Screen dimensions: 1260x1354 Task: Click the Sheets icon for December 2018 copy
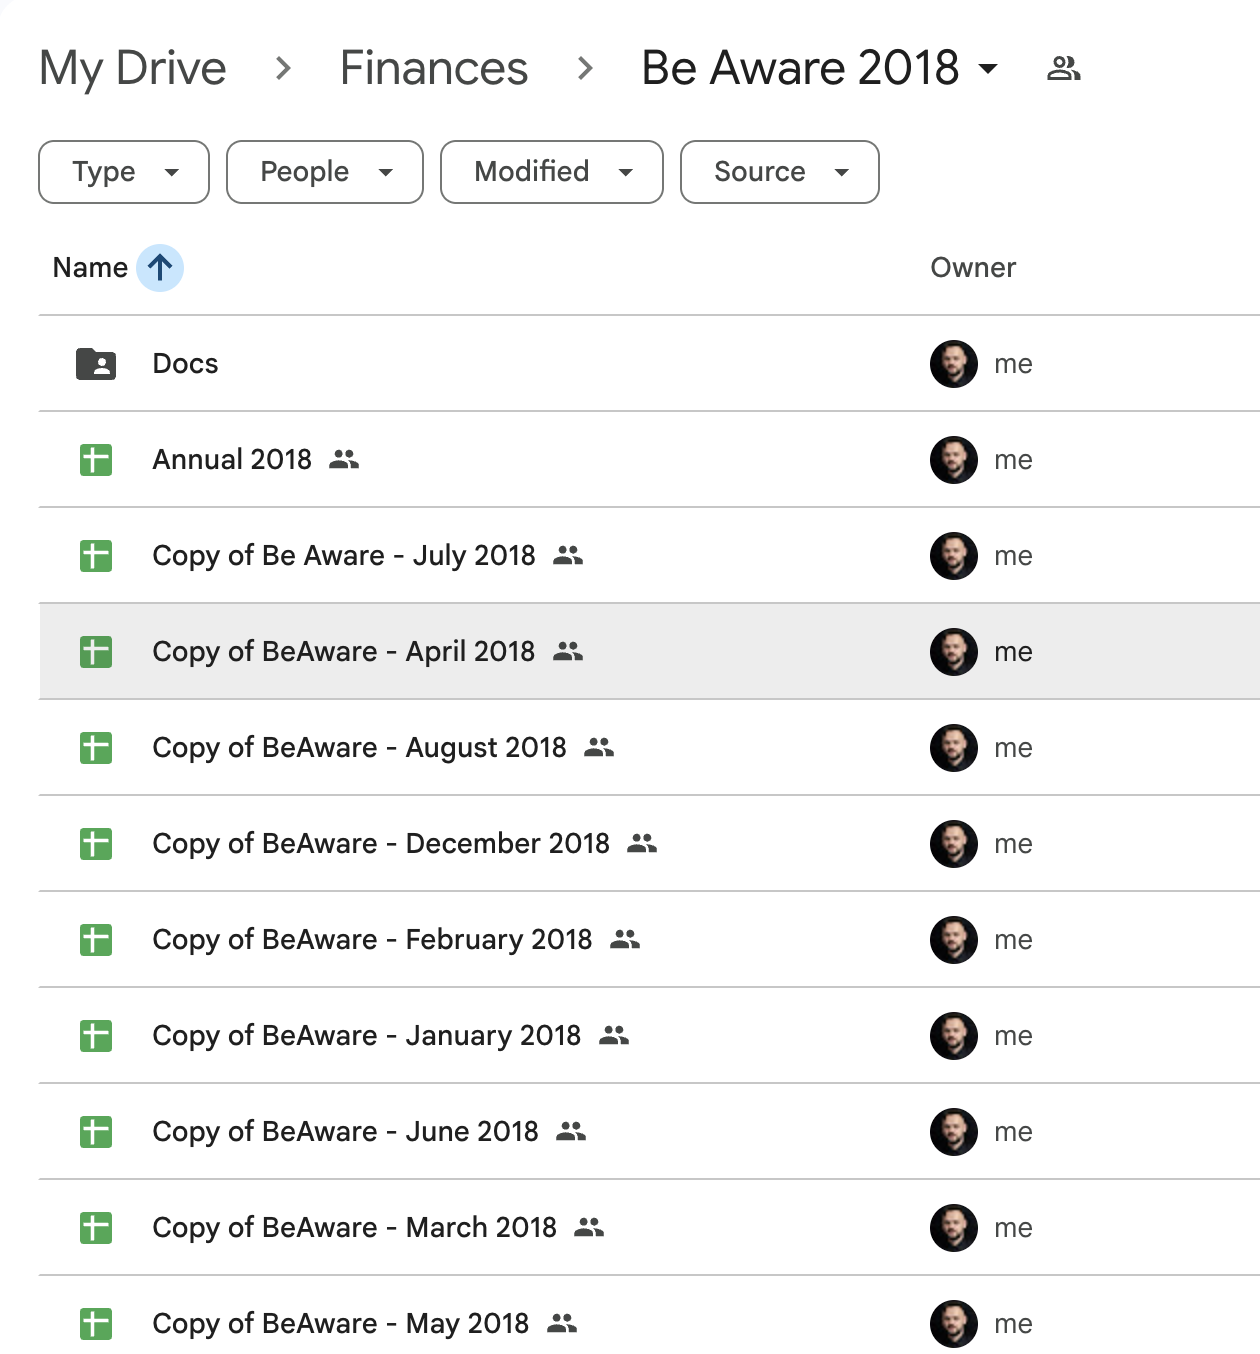point(96,844)
